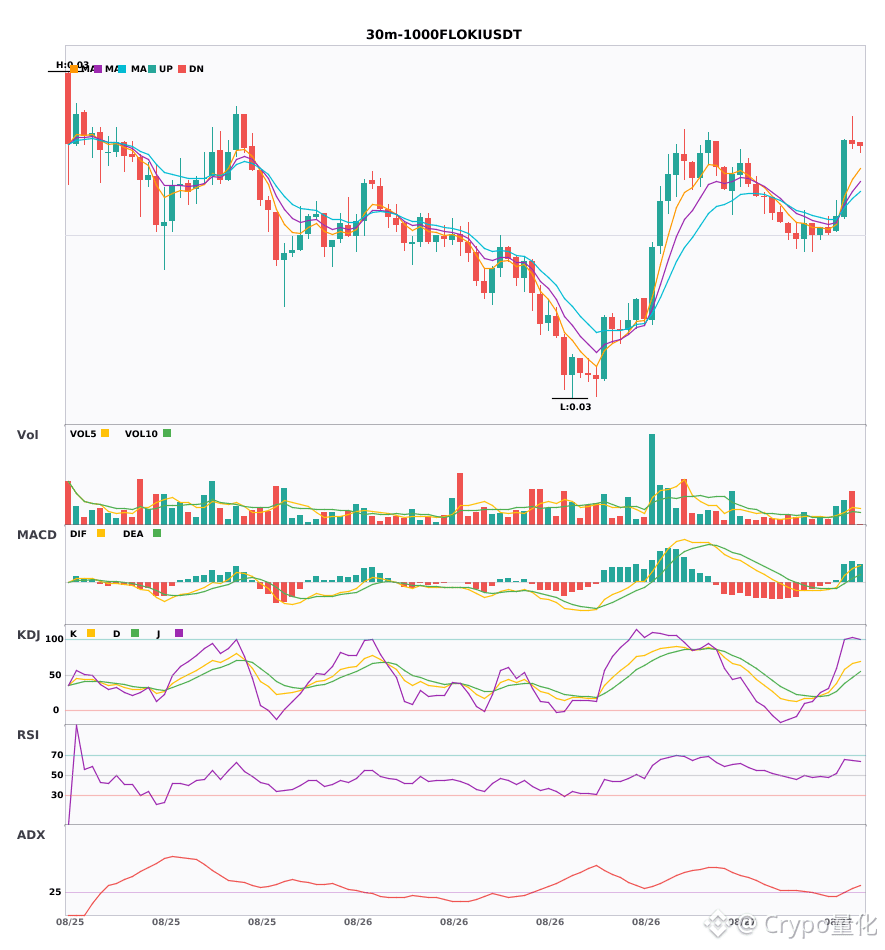Select the green VOL10 swatch
Viewport: 885px width, 950px height.
tap(167, 433)
